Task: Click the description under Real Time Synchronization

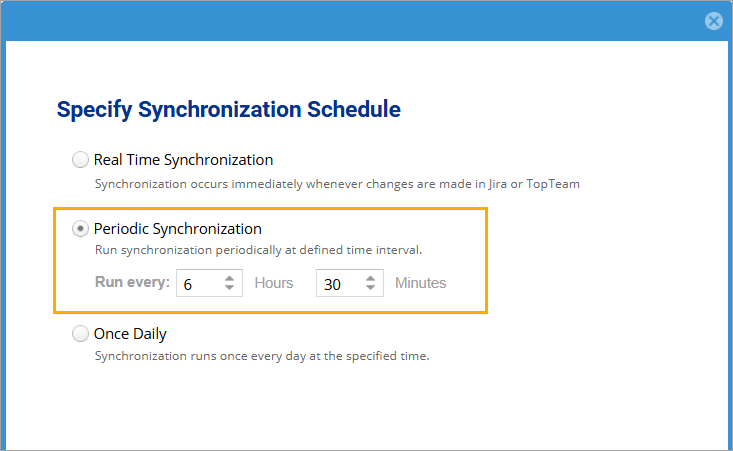Action: (337, 184)
